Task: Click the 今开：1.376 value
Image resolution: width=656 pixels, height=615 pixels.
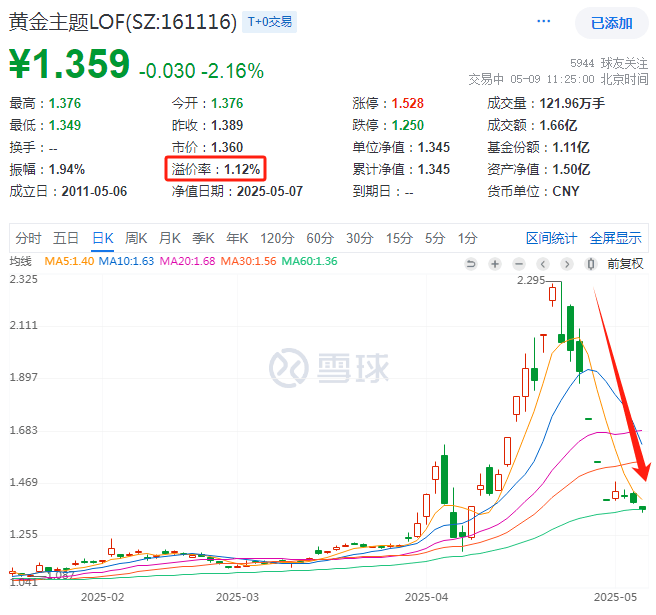Action: [207, 103]
